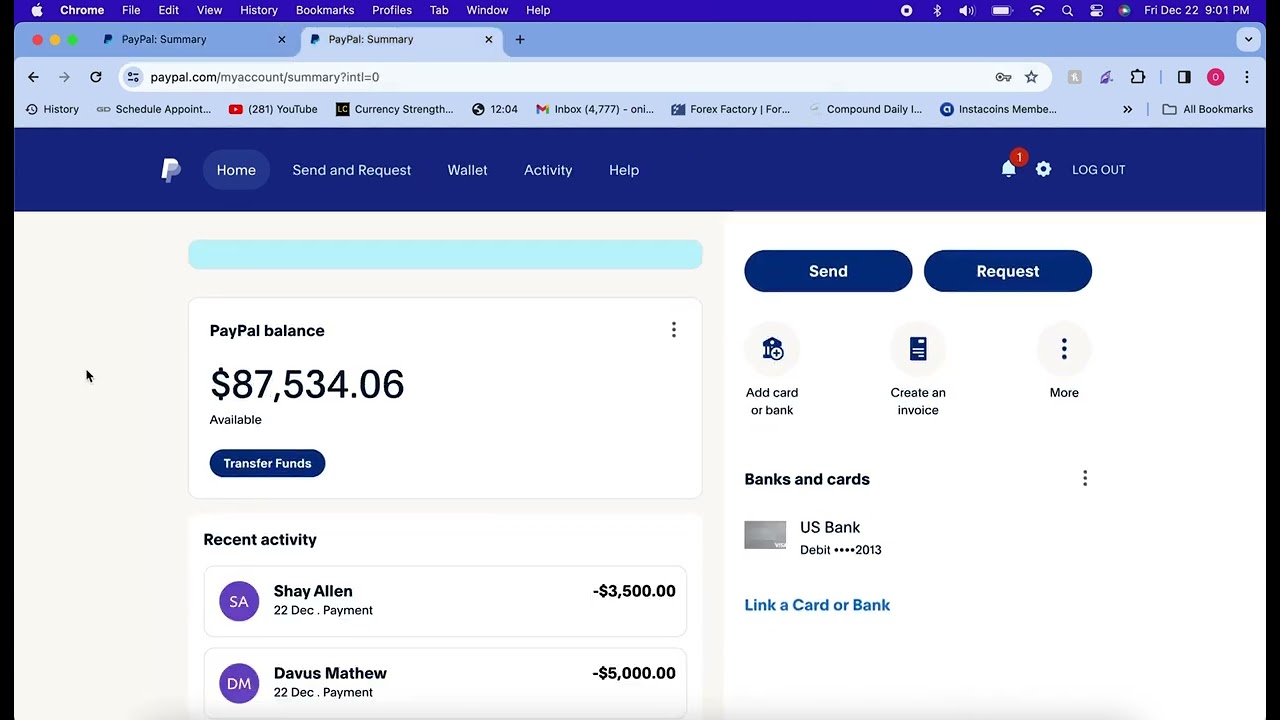Open the Activity page

coord(548,170)
